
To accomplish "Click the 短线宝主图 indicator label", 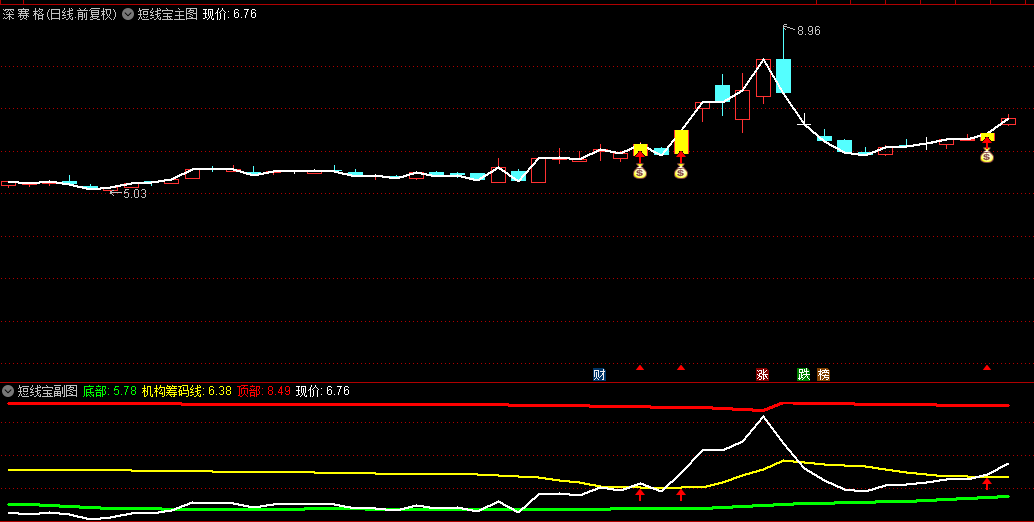I will pos(167,14).
